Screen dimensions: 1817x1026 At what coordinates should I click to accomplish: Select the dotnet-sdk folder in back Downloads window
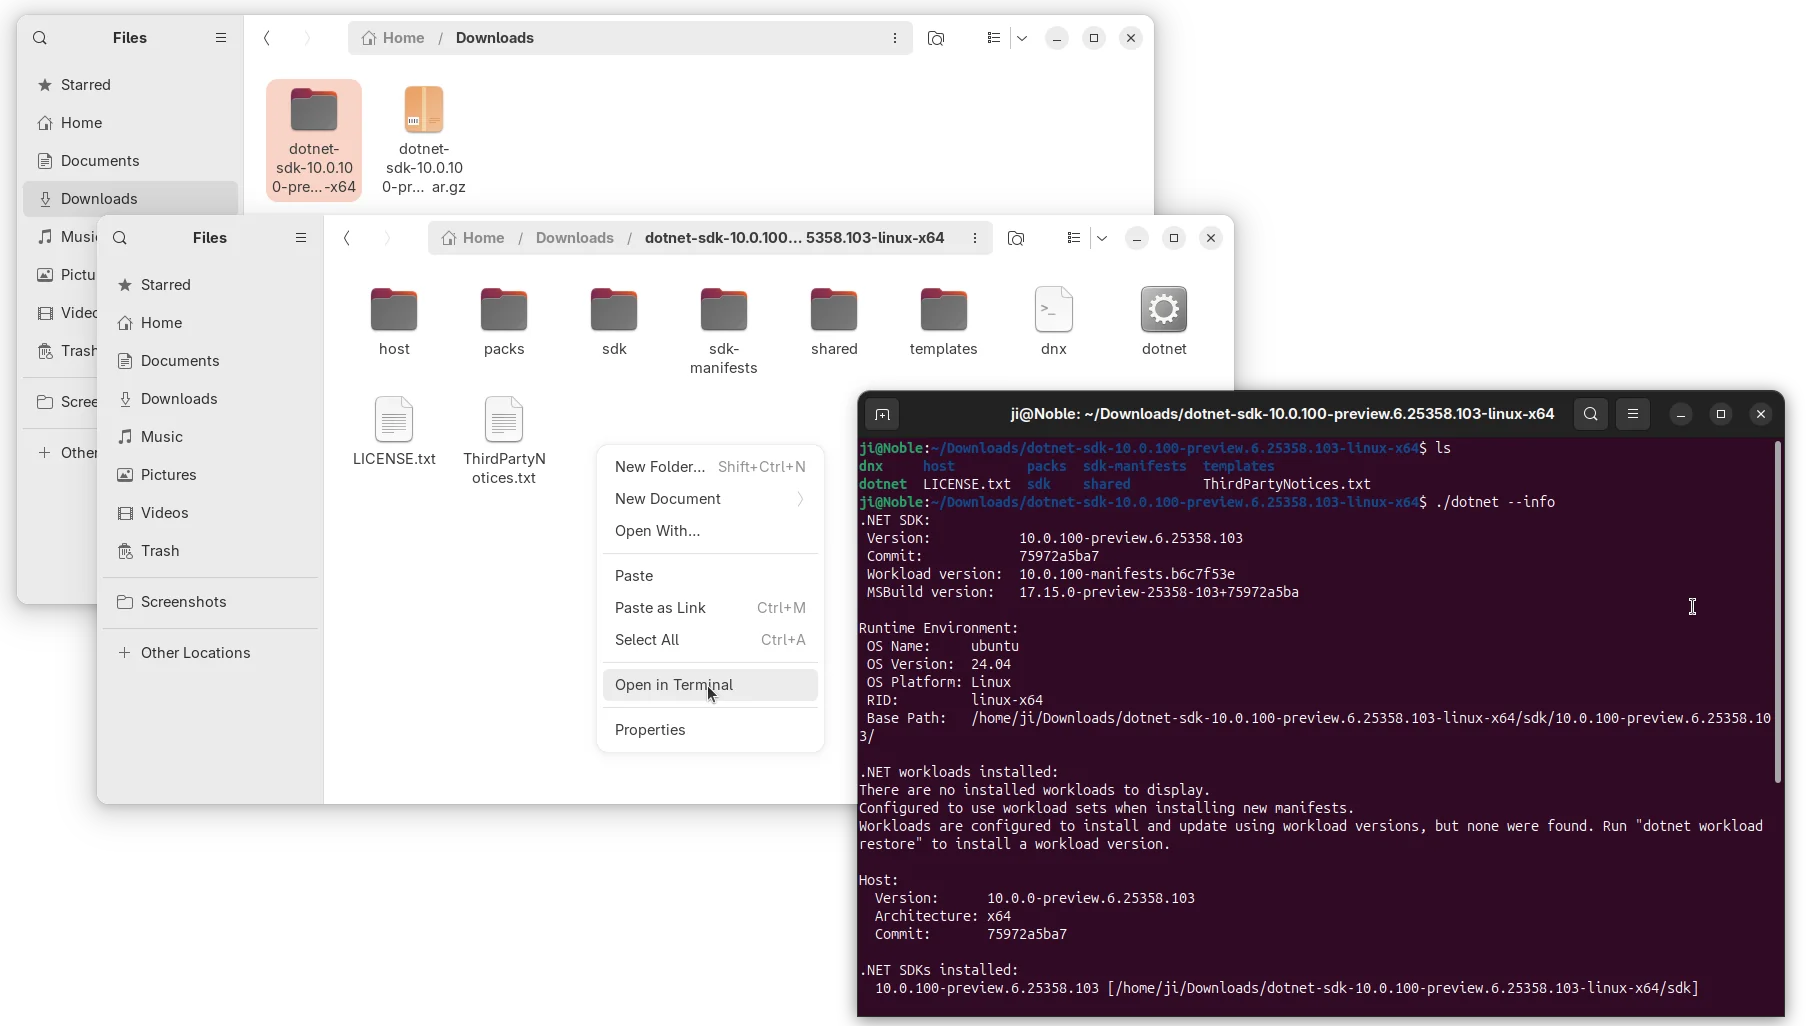click(314, 141)
